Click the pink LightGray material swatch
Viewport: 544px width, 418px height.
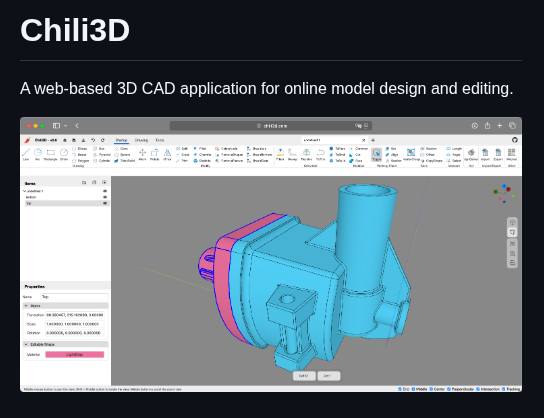click(x=75, y=355)
